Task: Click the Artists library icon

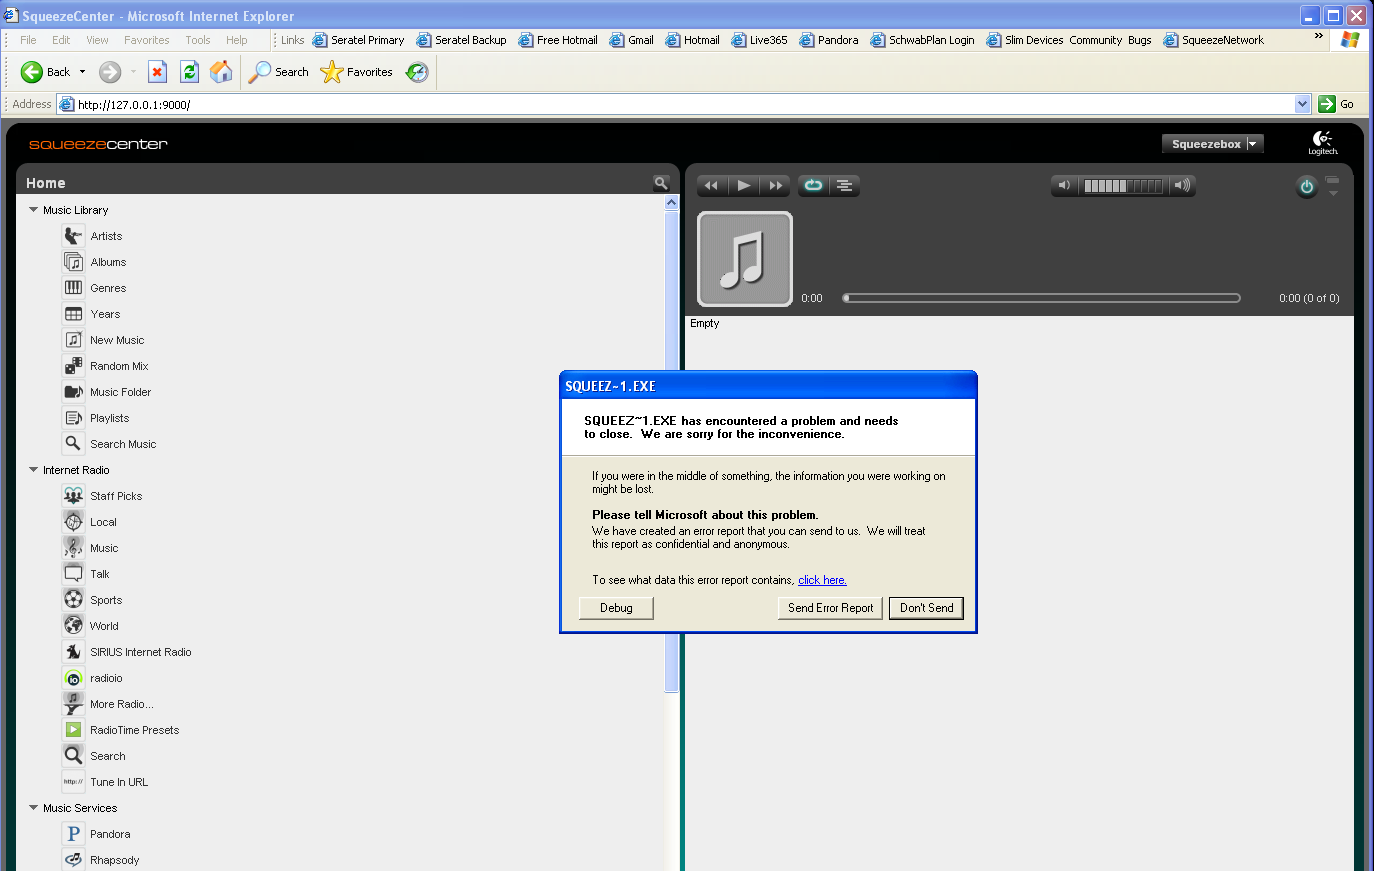Action: click(73, 236)
